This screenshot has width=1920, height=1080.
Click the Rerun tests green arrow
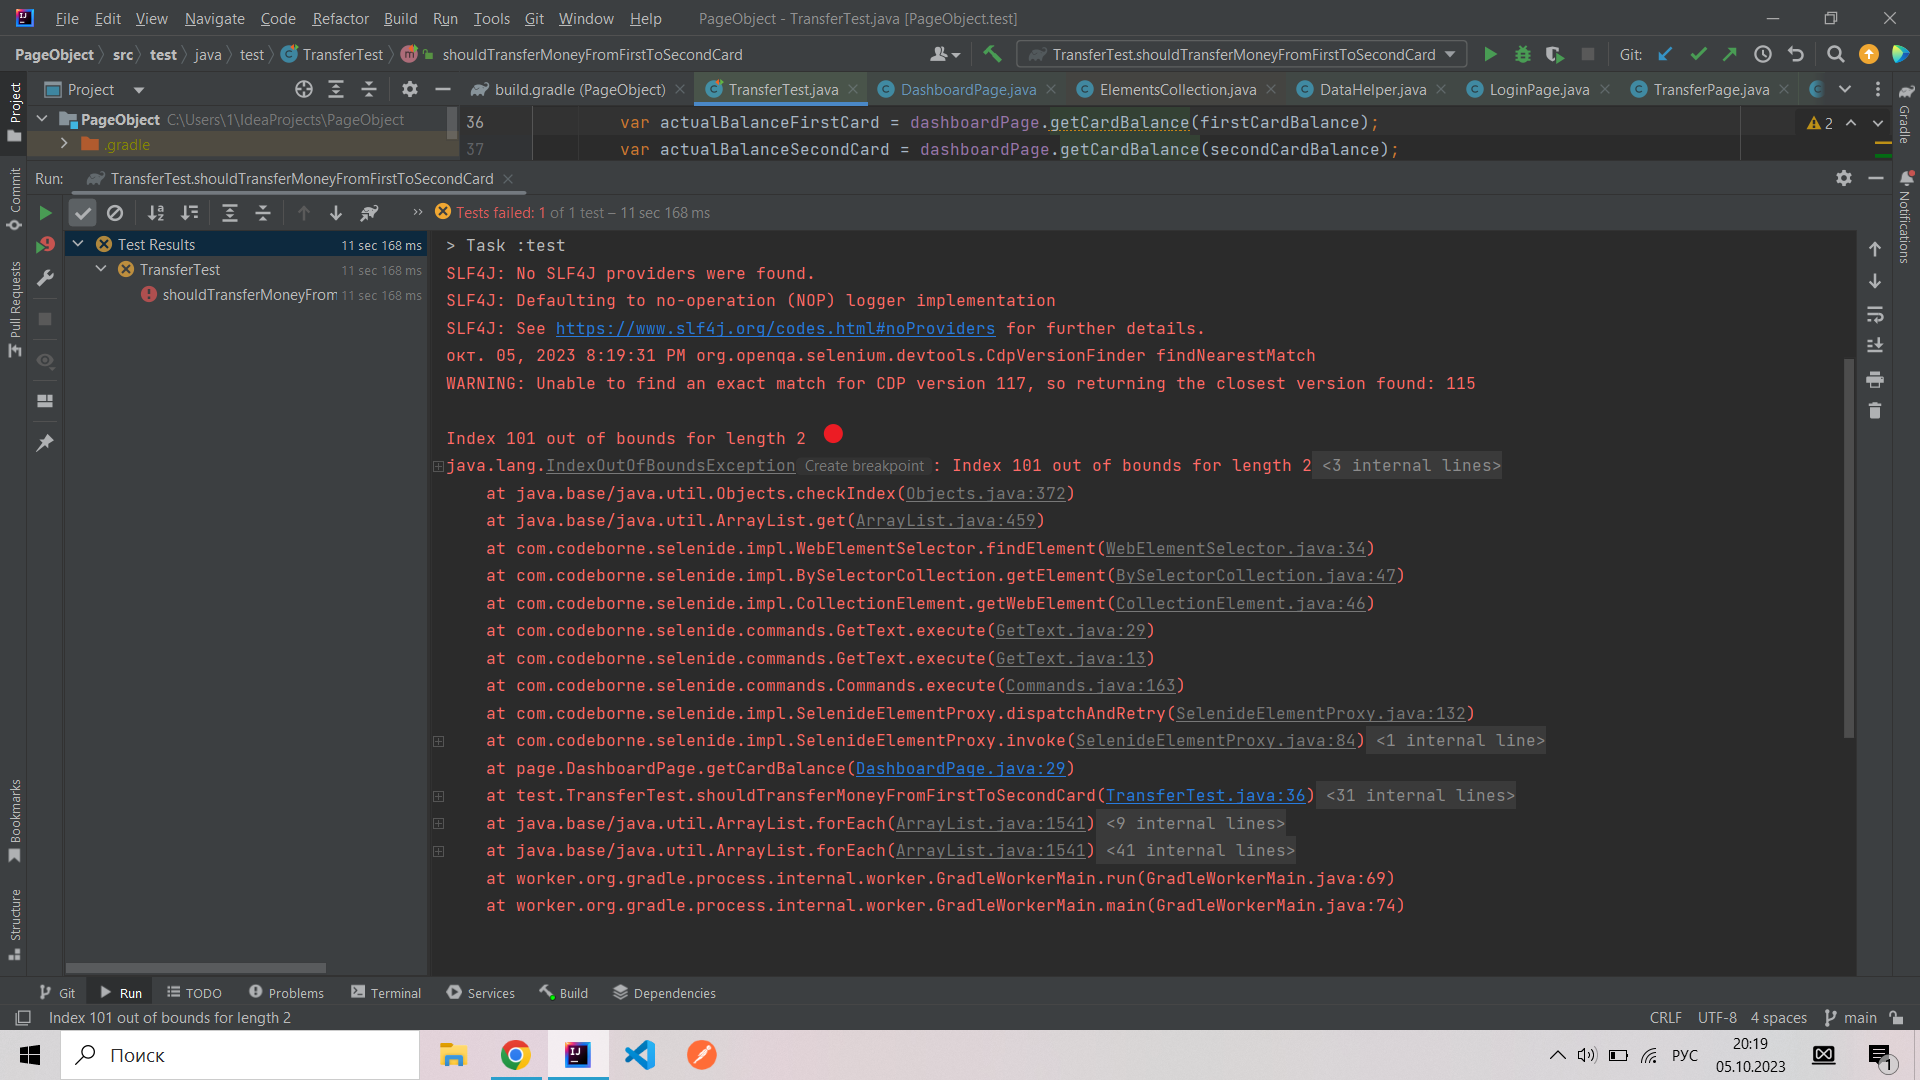45,213
